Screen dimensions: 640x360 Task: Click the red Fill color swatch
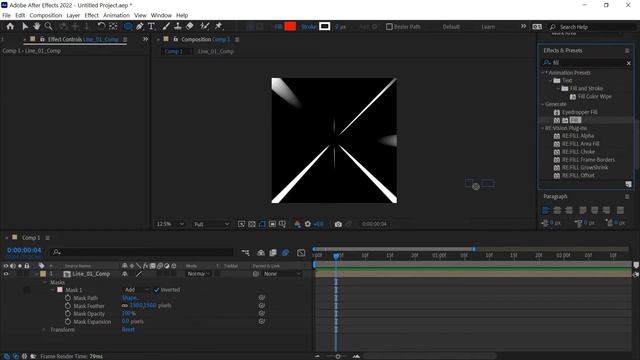pos(290,27)
